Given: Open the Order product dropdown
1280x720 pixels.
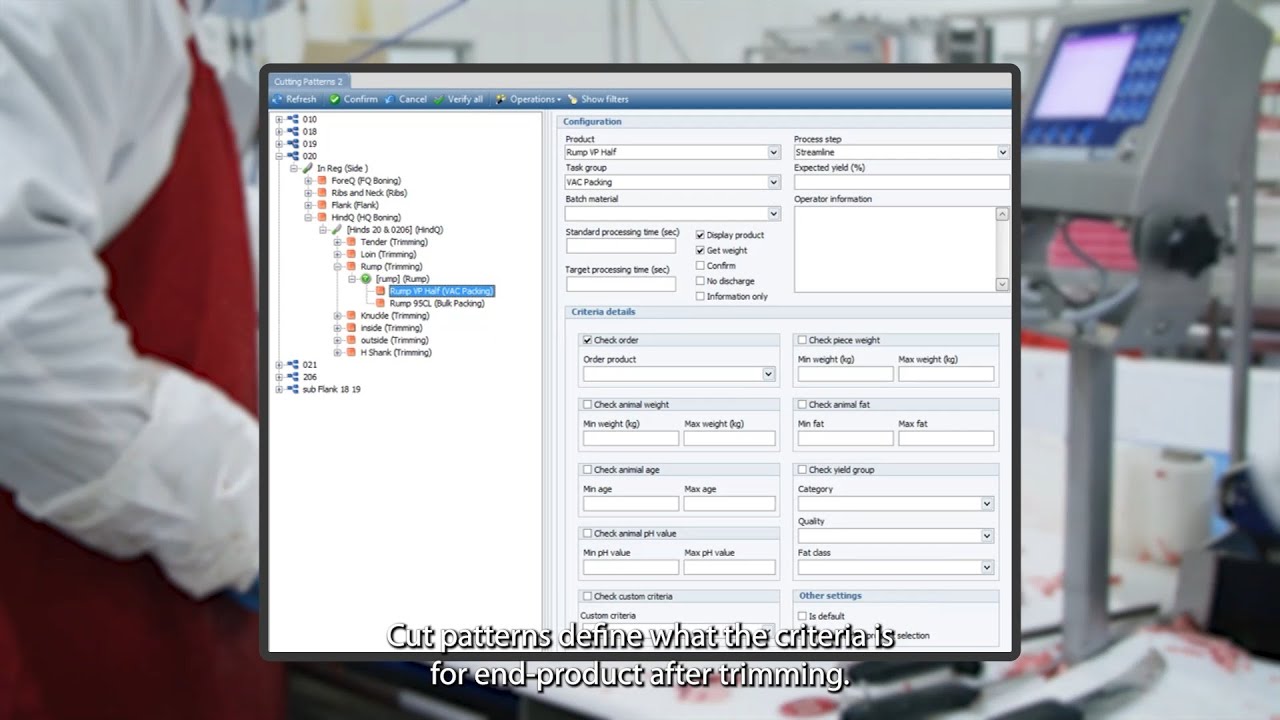Looking at the screenshot, I should click(x=768, y=374).
